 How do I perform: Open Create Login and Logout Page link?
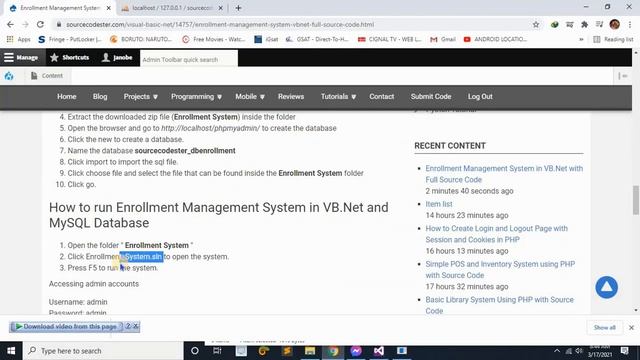(x=496, y=234)
